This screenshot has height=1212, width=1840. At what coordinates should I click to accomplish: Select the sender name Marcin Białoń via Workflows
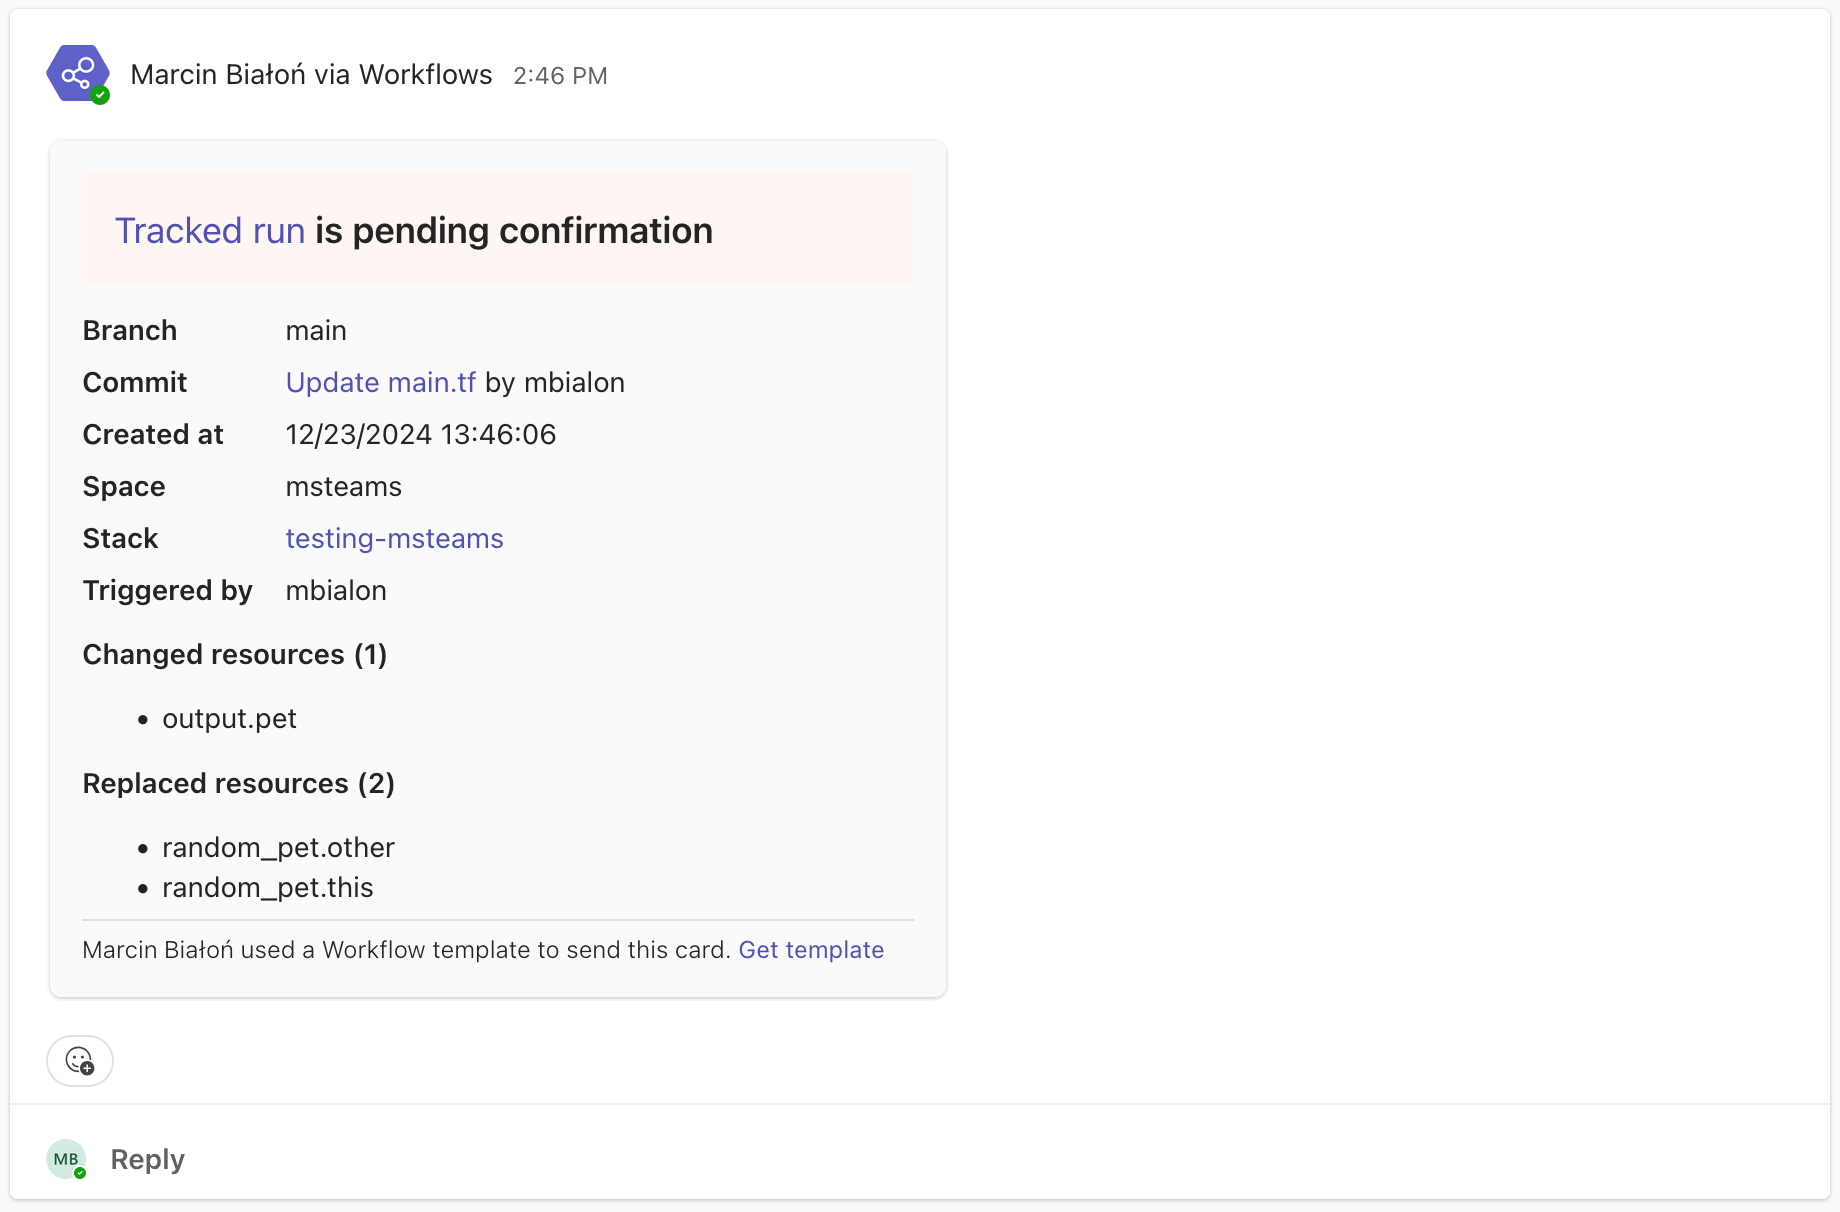coord(311,74)
